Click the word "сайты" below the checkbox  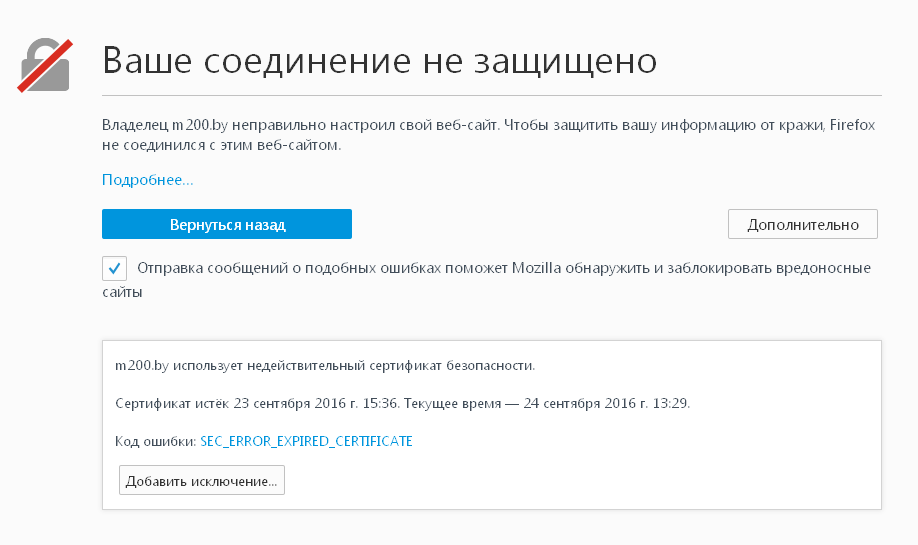pyautogui.click(x=122, y=292)
